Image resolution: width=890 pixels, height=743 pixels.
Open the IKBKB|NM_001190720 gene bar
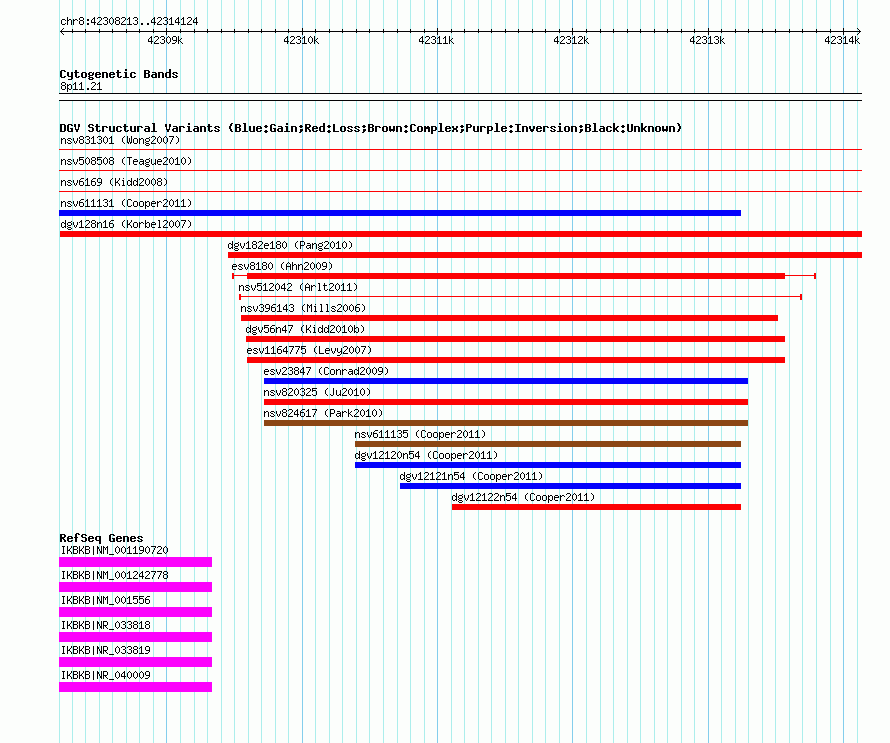[136, 562]
